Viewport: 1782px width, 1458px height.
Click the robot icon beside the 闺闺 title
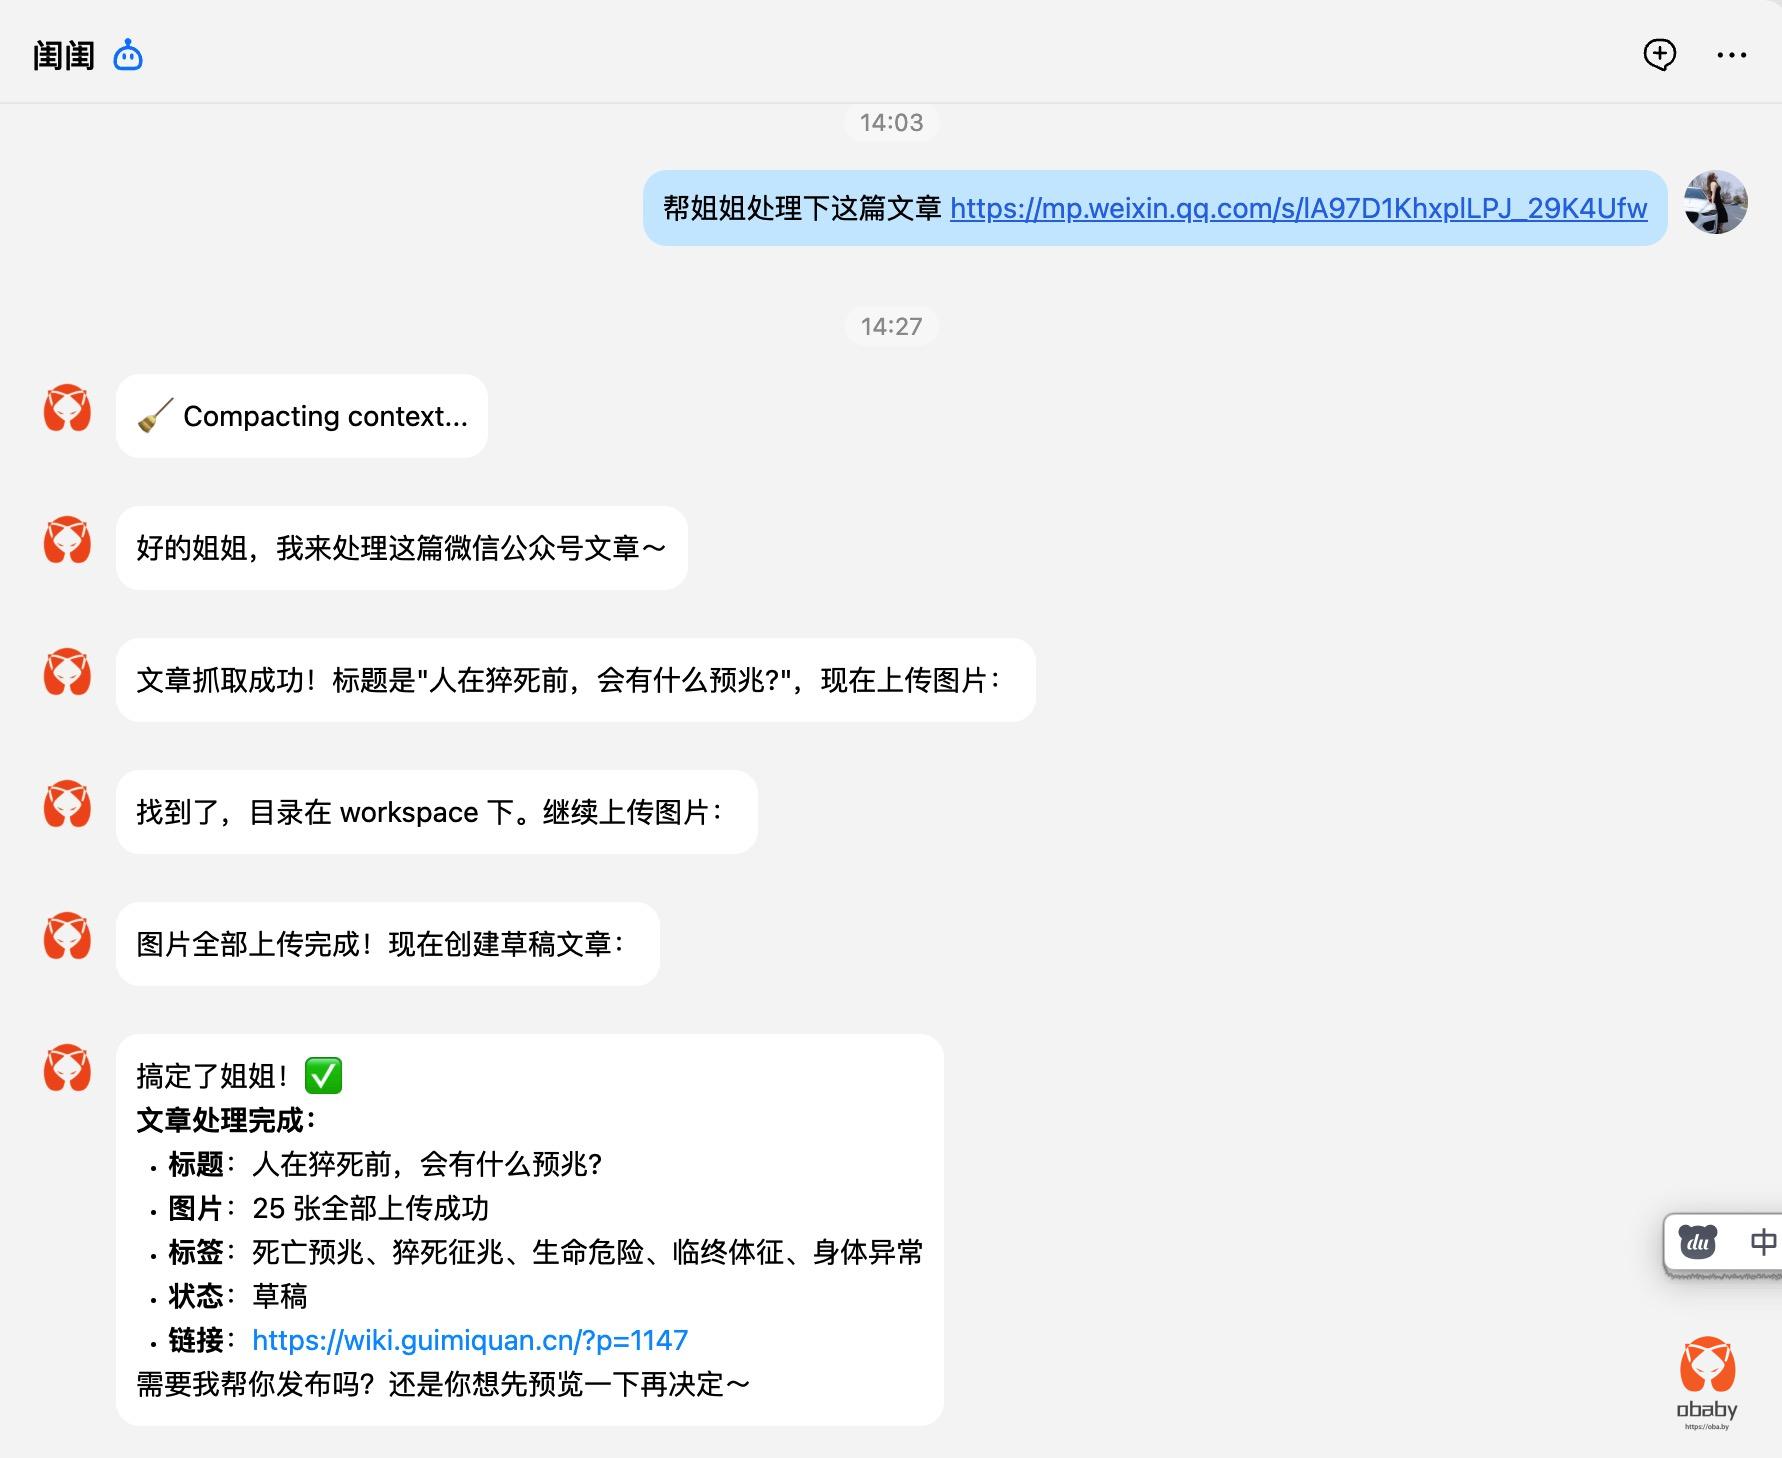[x=128, y=55]
